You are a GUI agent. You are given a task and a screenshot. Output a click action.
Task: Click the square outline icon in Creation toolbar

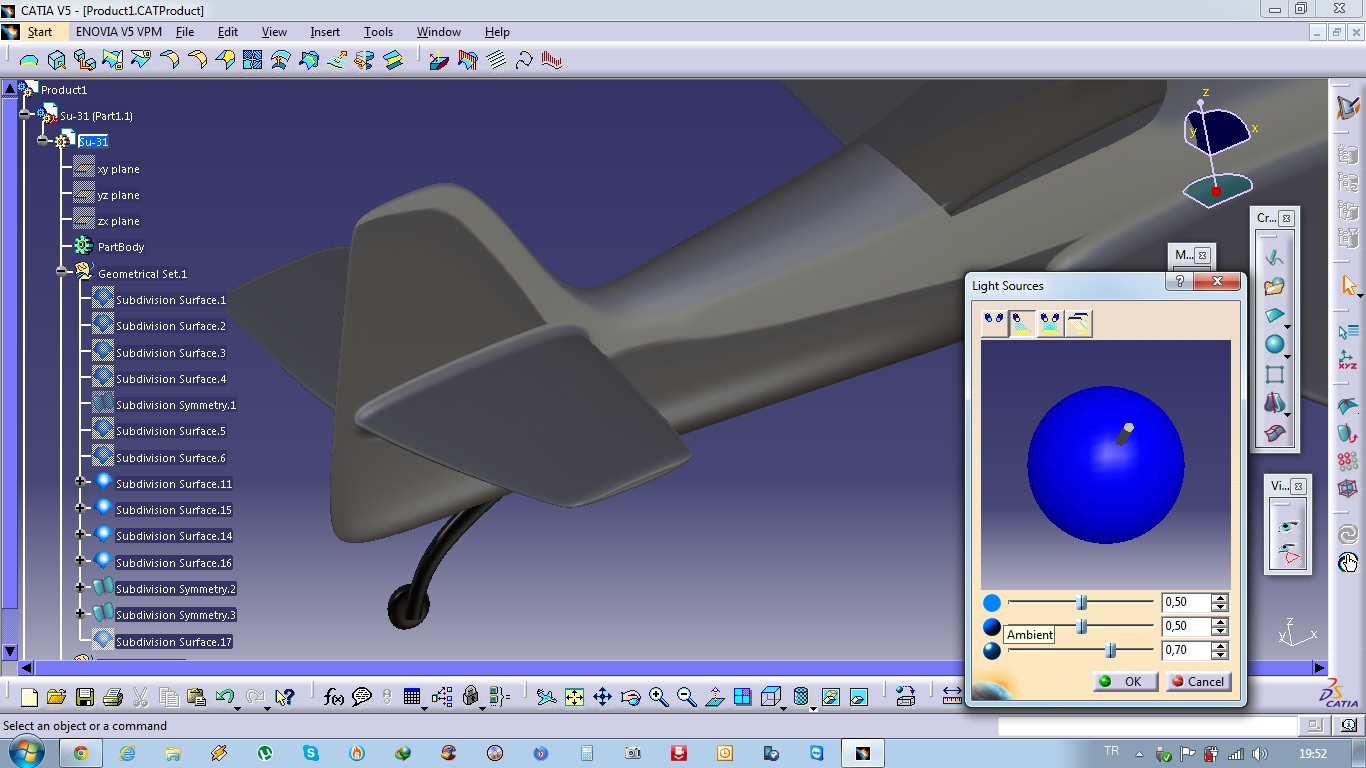pyautogui.click(x=1274, y=375)
